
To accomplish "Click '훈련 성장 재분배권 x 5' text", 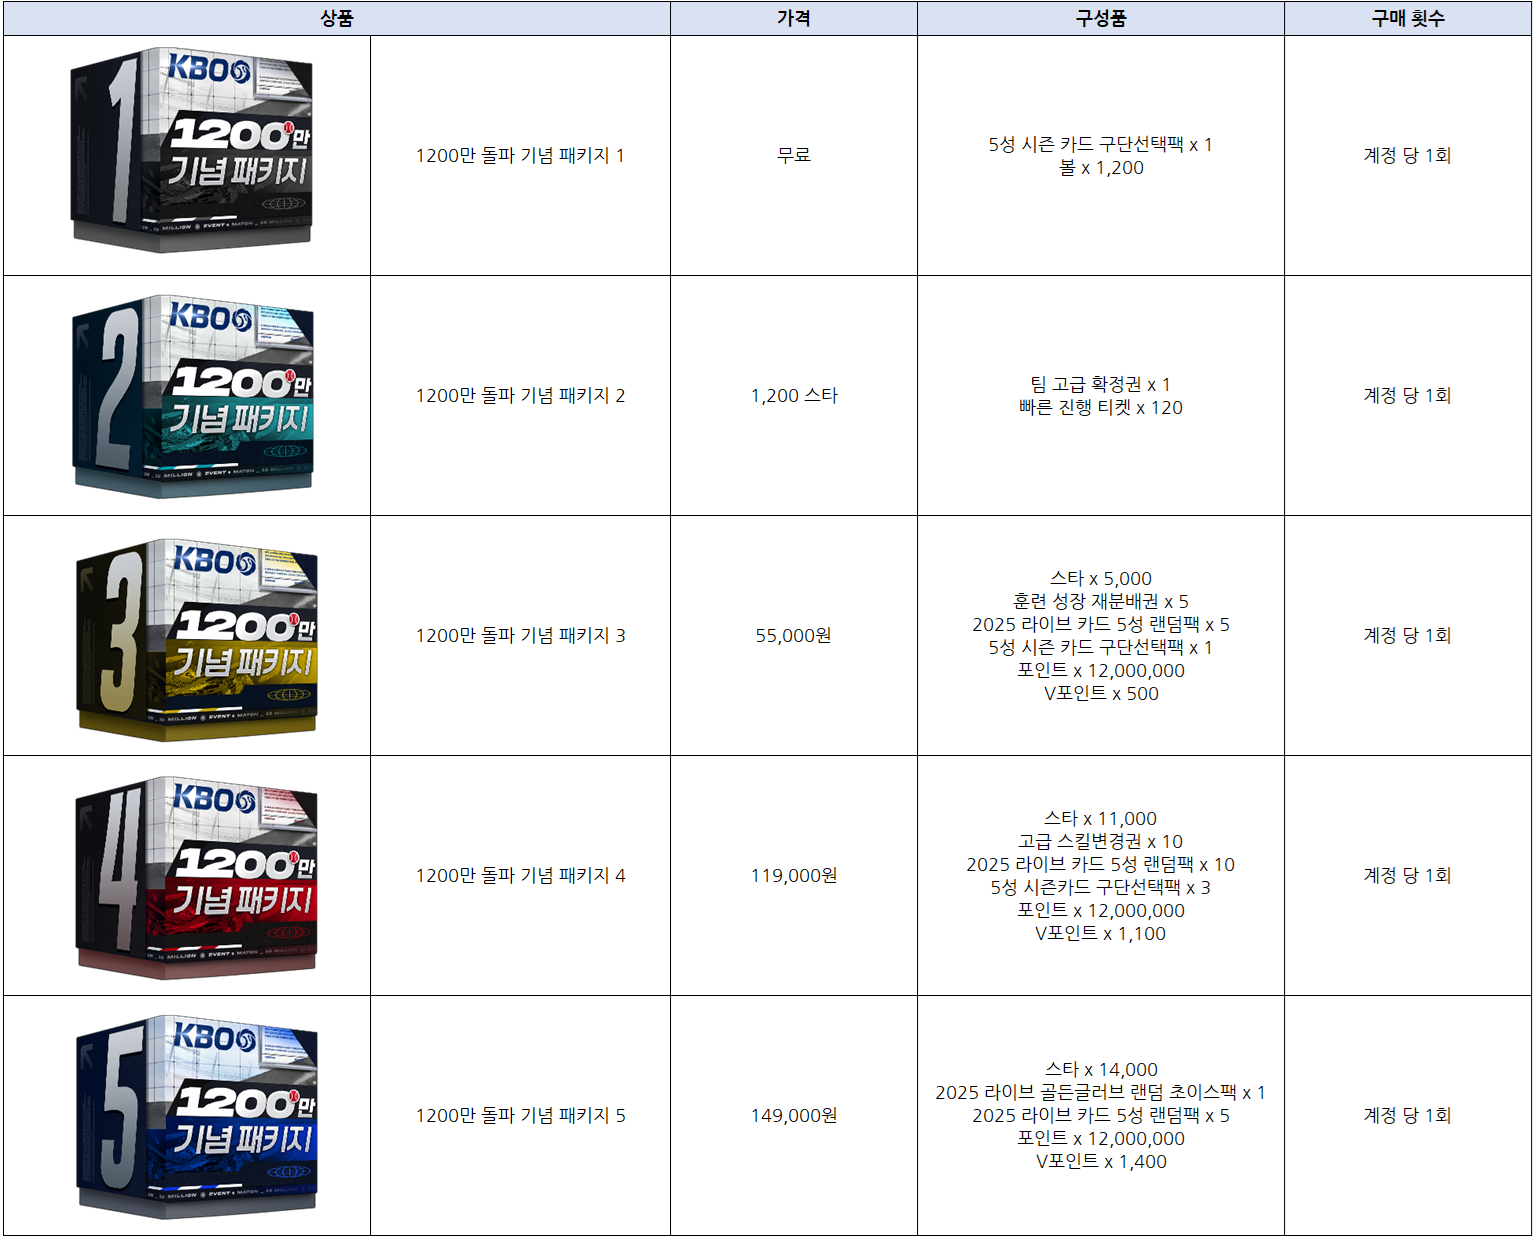I will click(x=1101, y=602).
